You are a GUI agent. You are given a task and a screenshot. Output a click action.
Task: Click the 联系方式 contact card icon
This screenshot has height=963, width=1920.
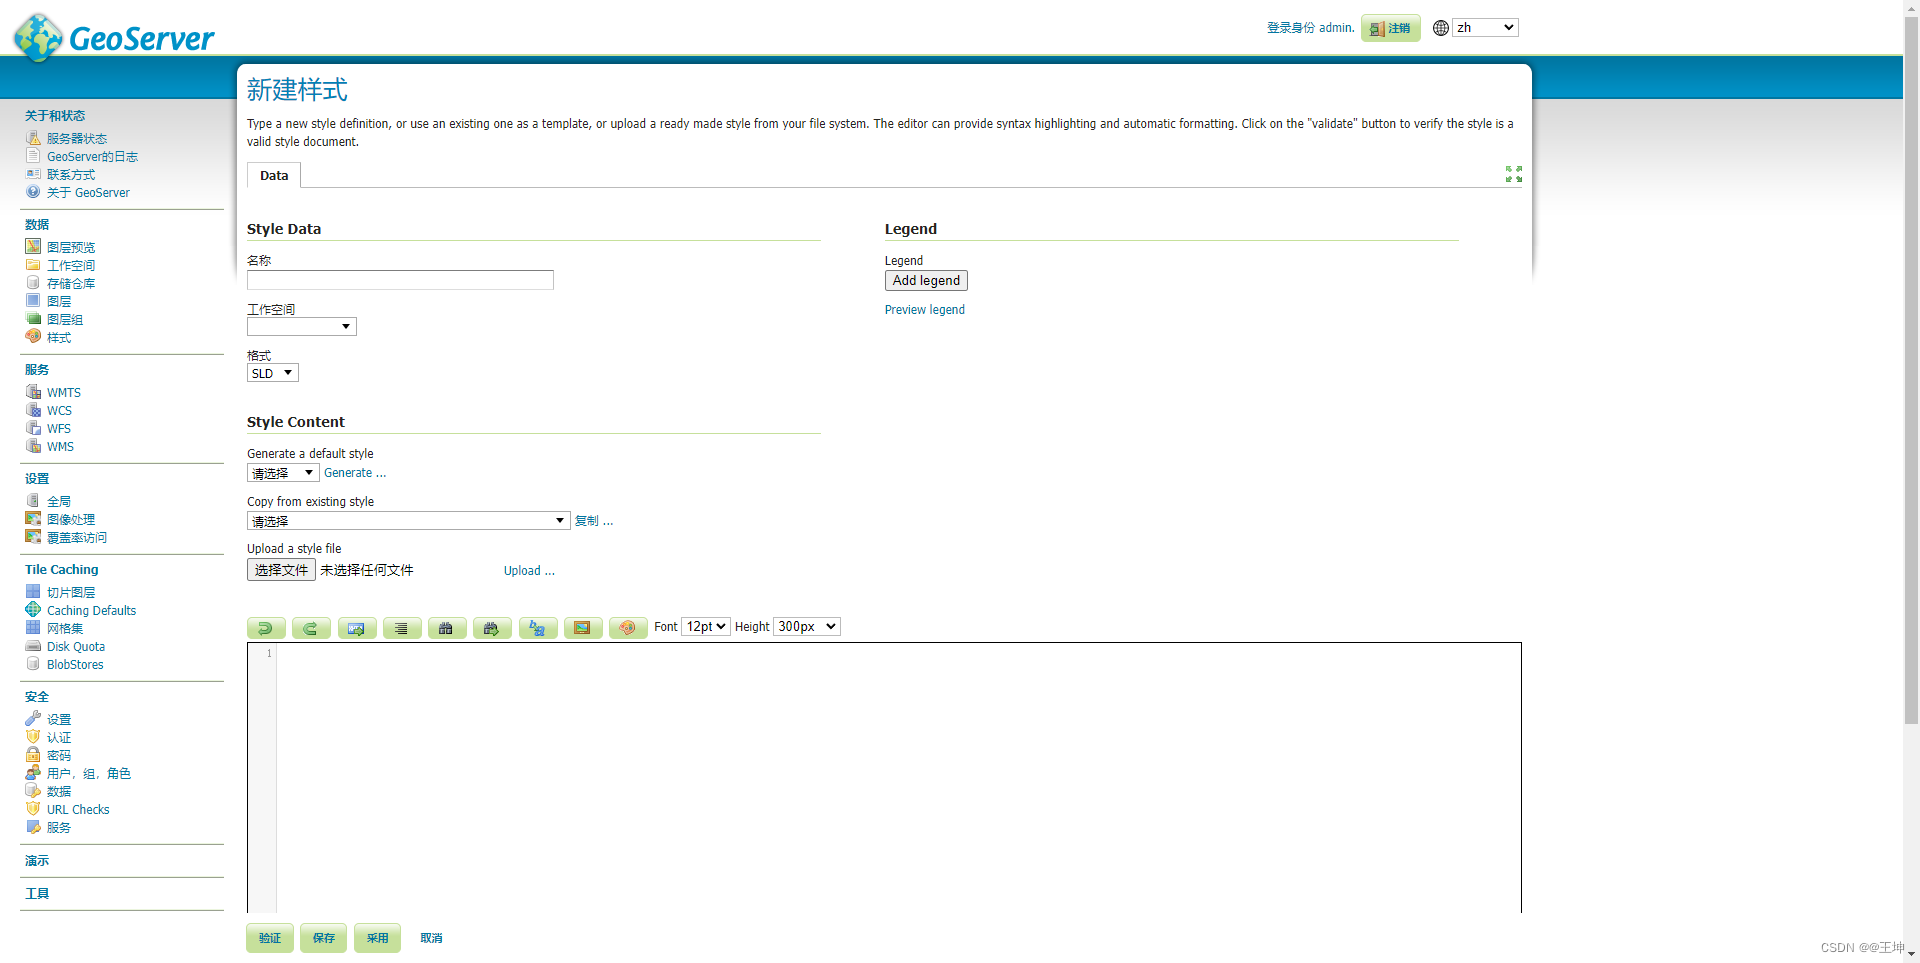click(x=33, y=174)
